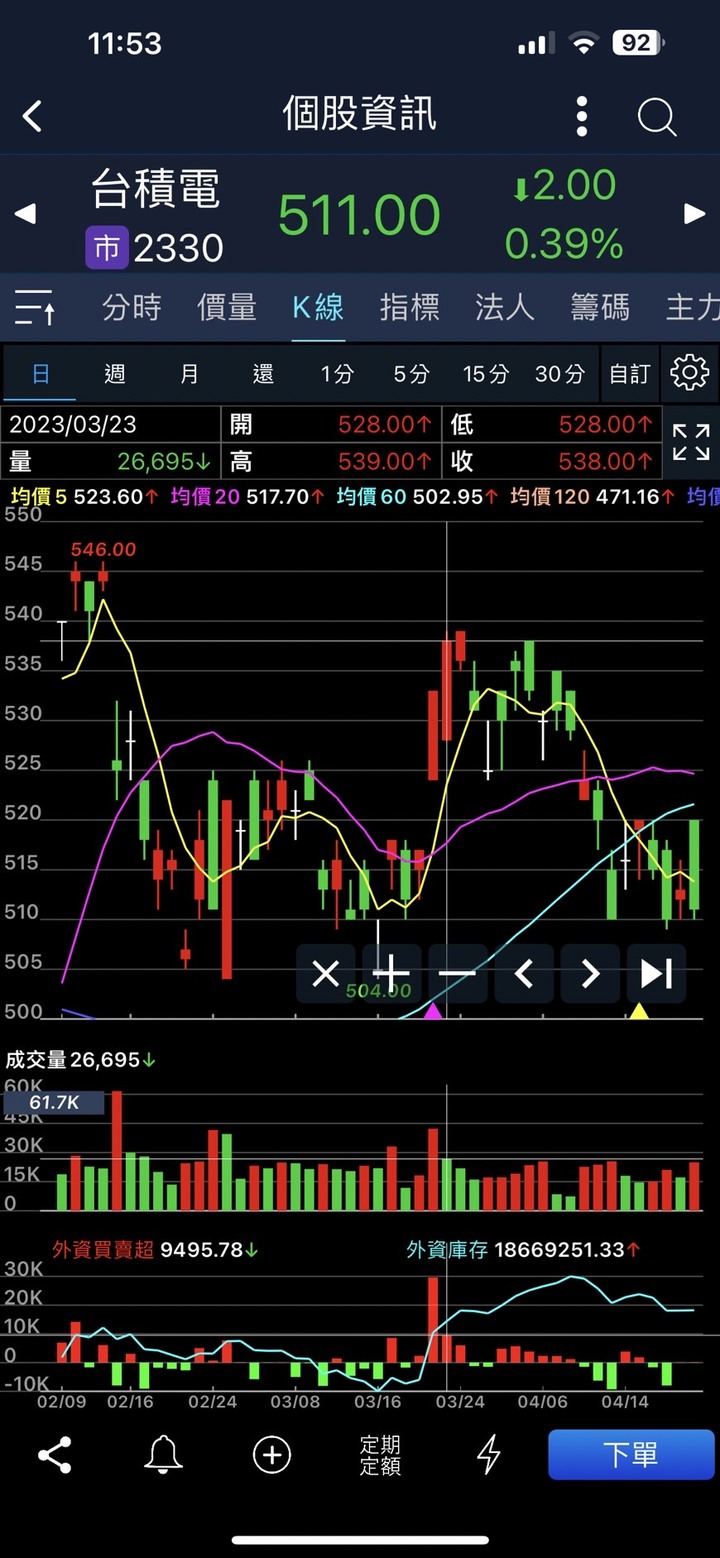Tap the 511.00 current price
Image resolution: width=720 pixels, height=1558 pixels.
click(x=359, y=215)
